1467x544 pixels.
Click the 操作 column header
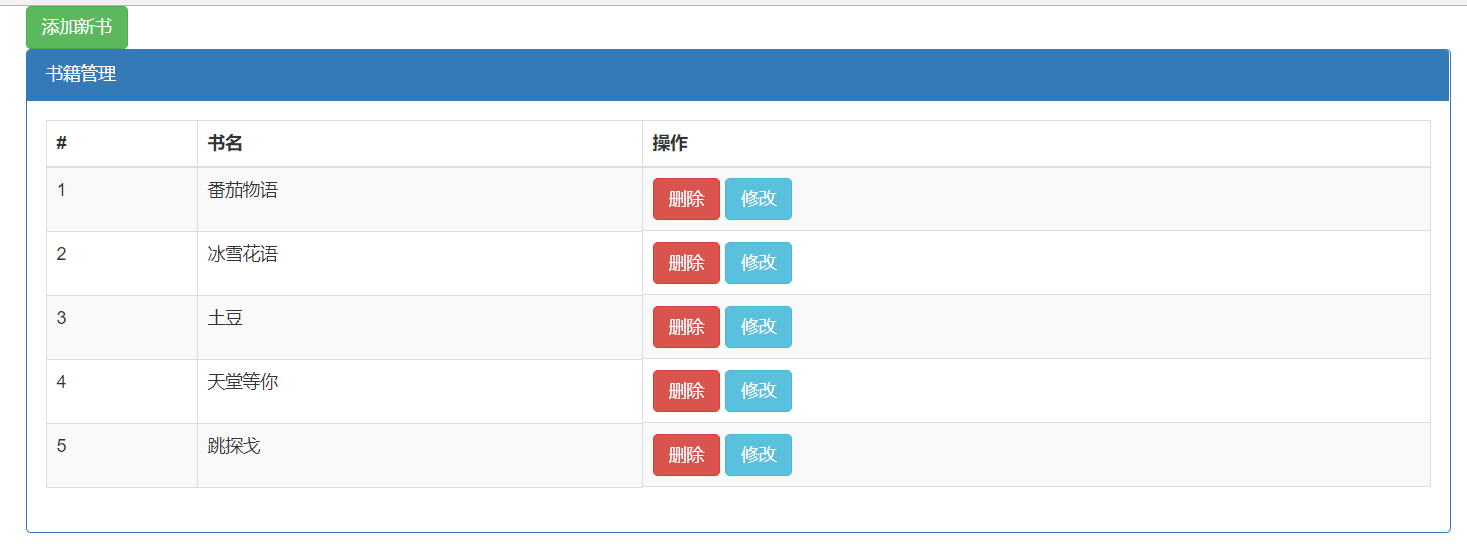click(x=1036, y=144)
